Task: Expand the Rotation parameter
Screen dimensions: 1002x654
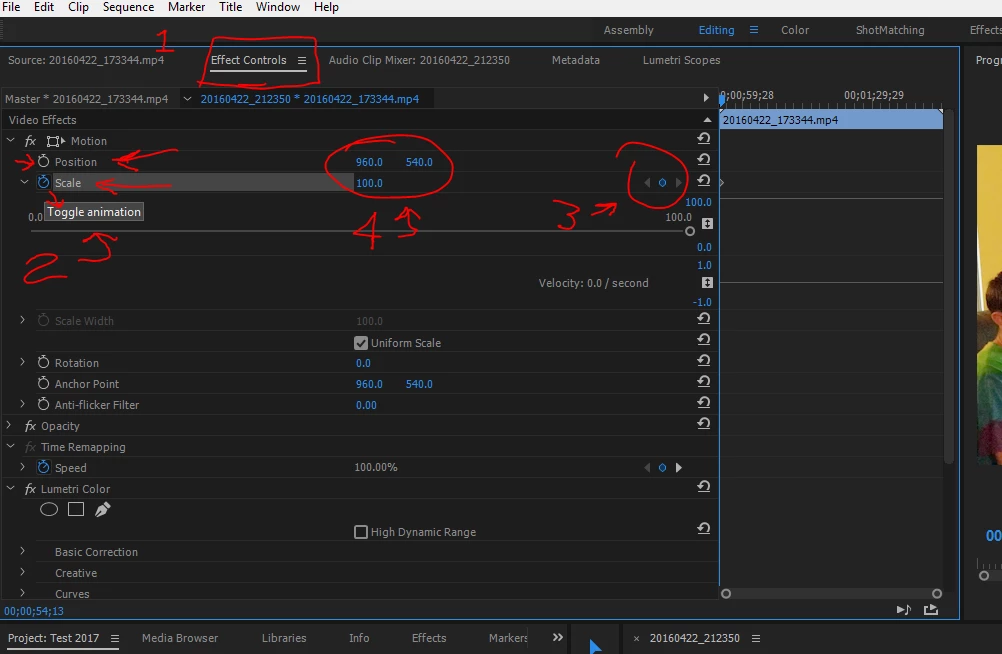Action: click(22, 362)
